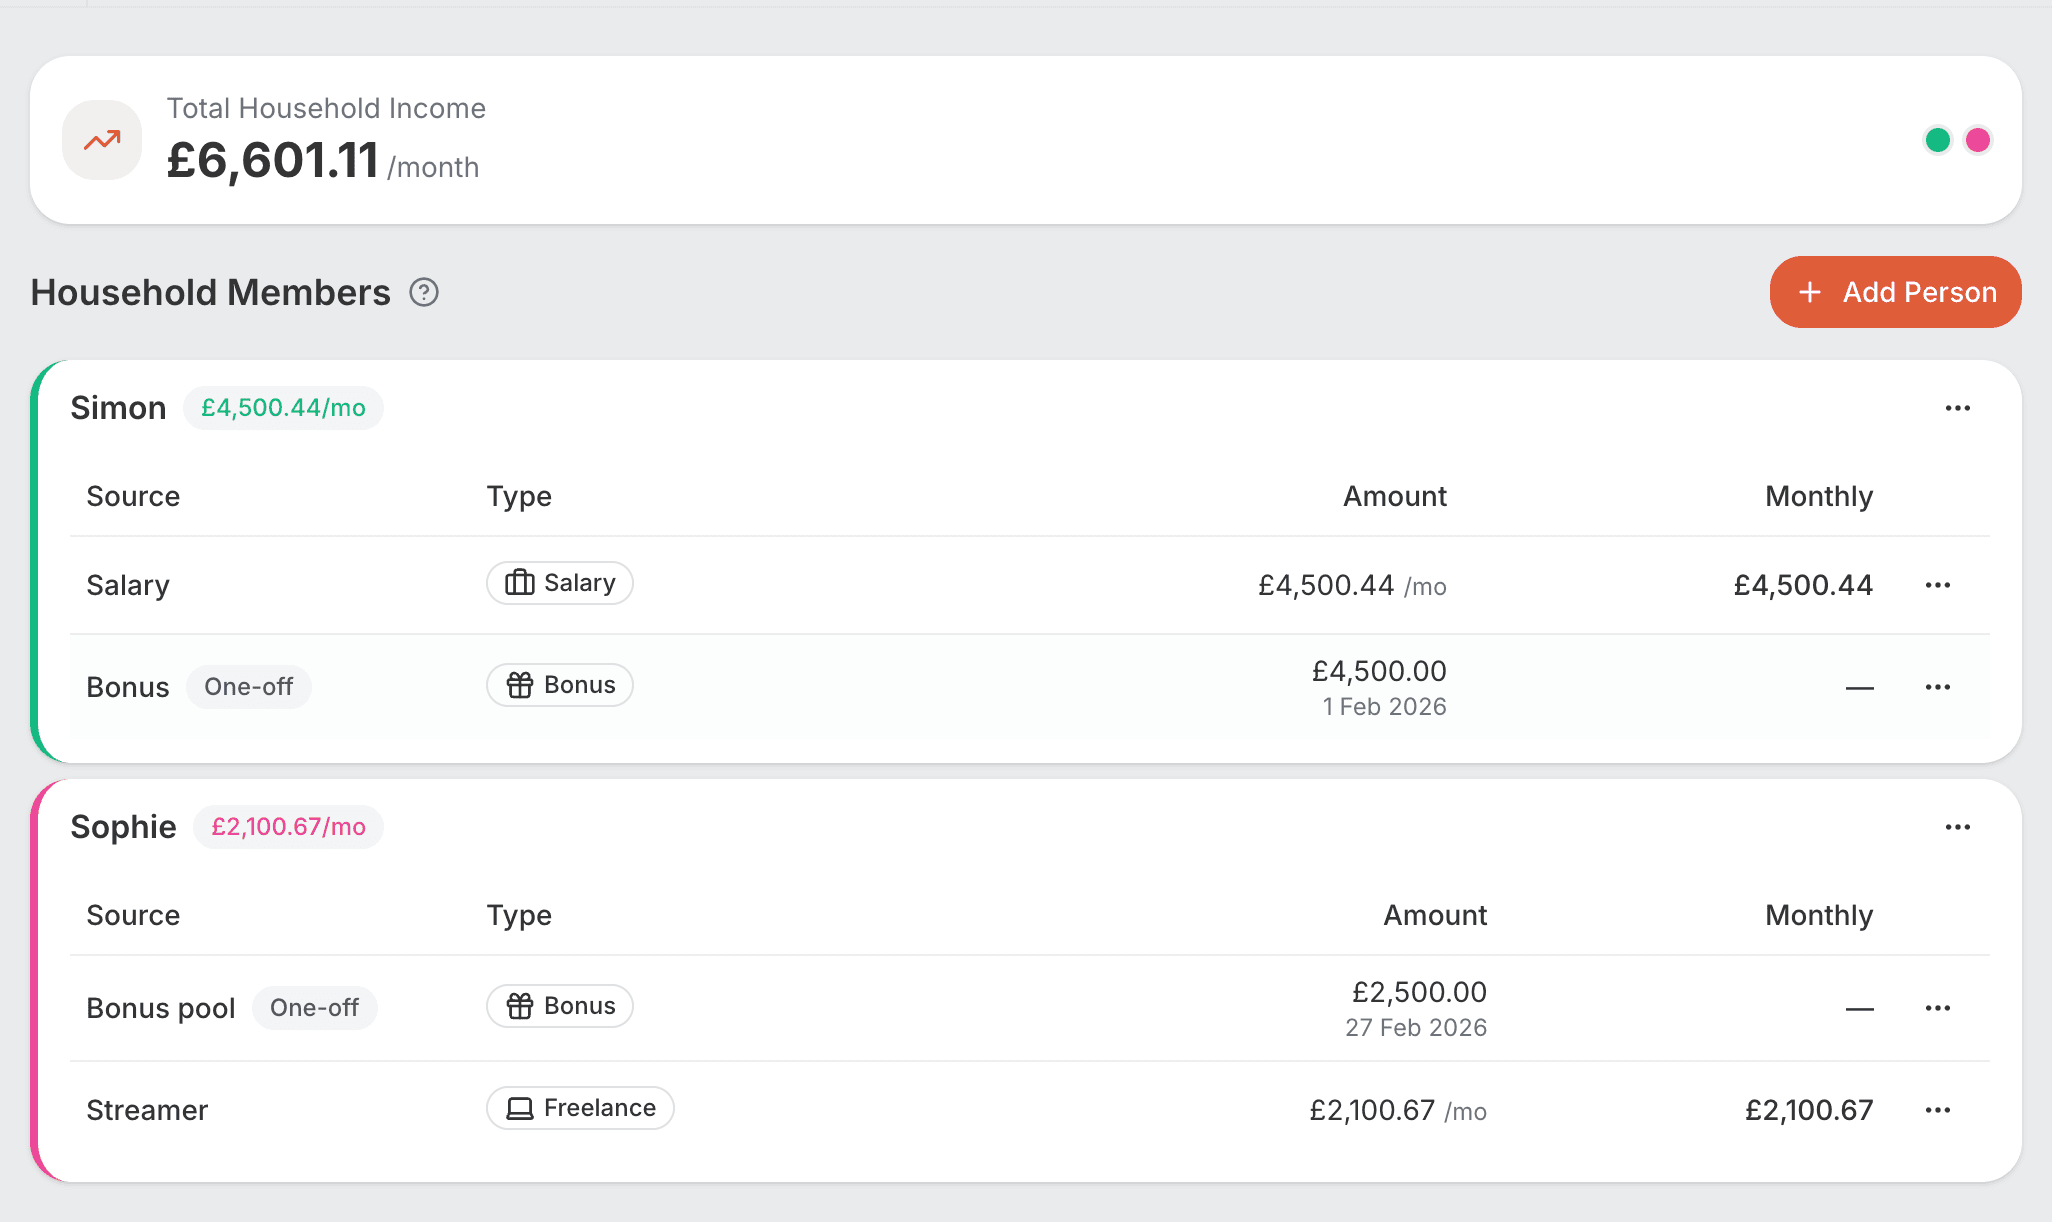Click the trending income chart icon
2052x1222 pixels.
pyautogui.click(x=101, y=140)
